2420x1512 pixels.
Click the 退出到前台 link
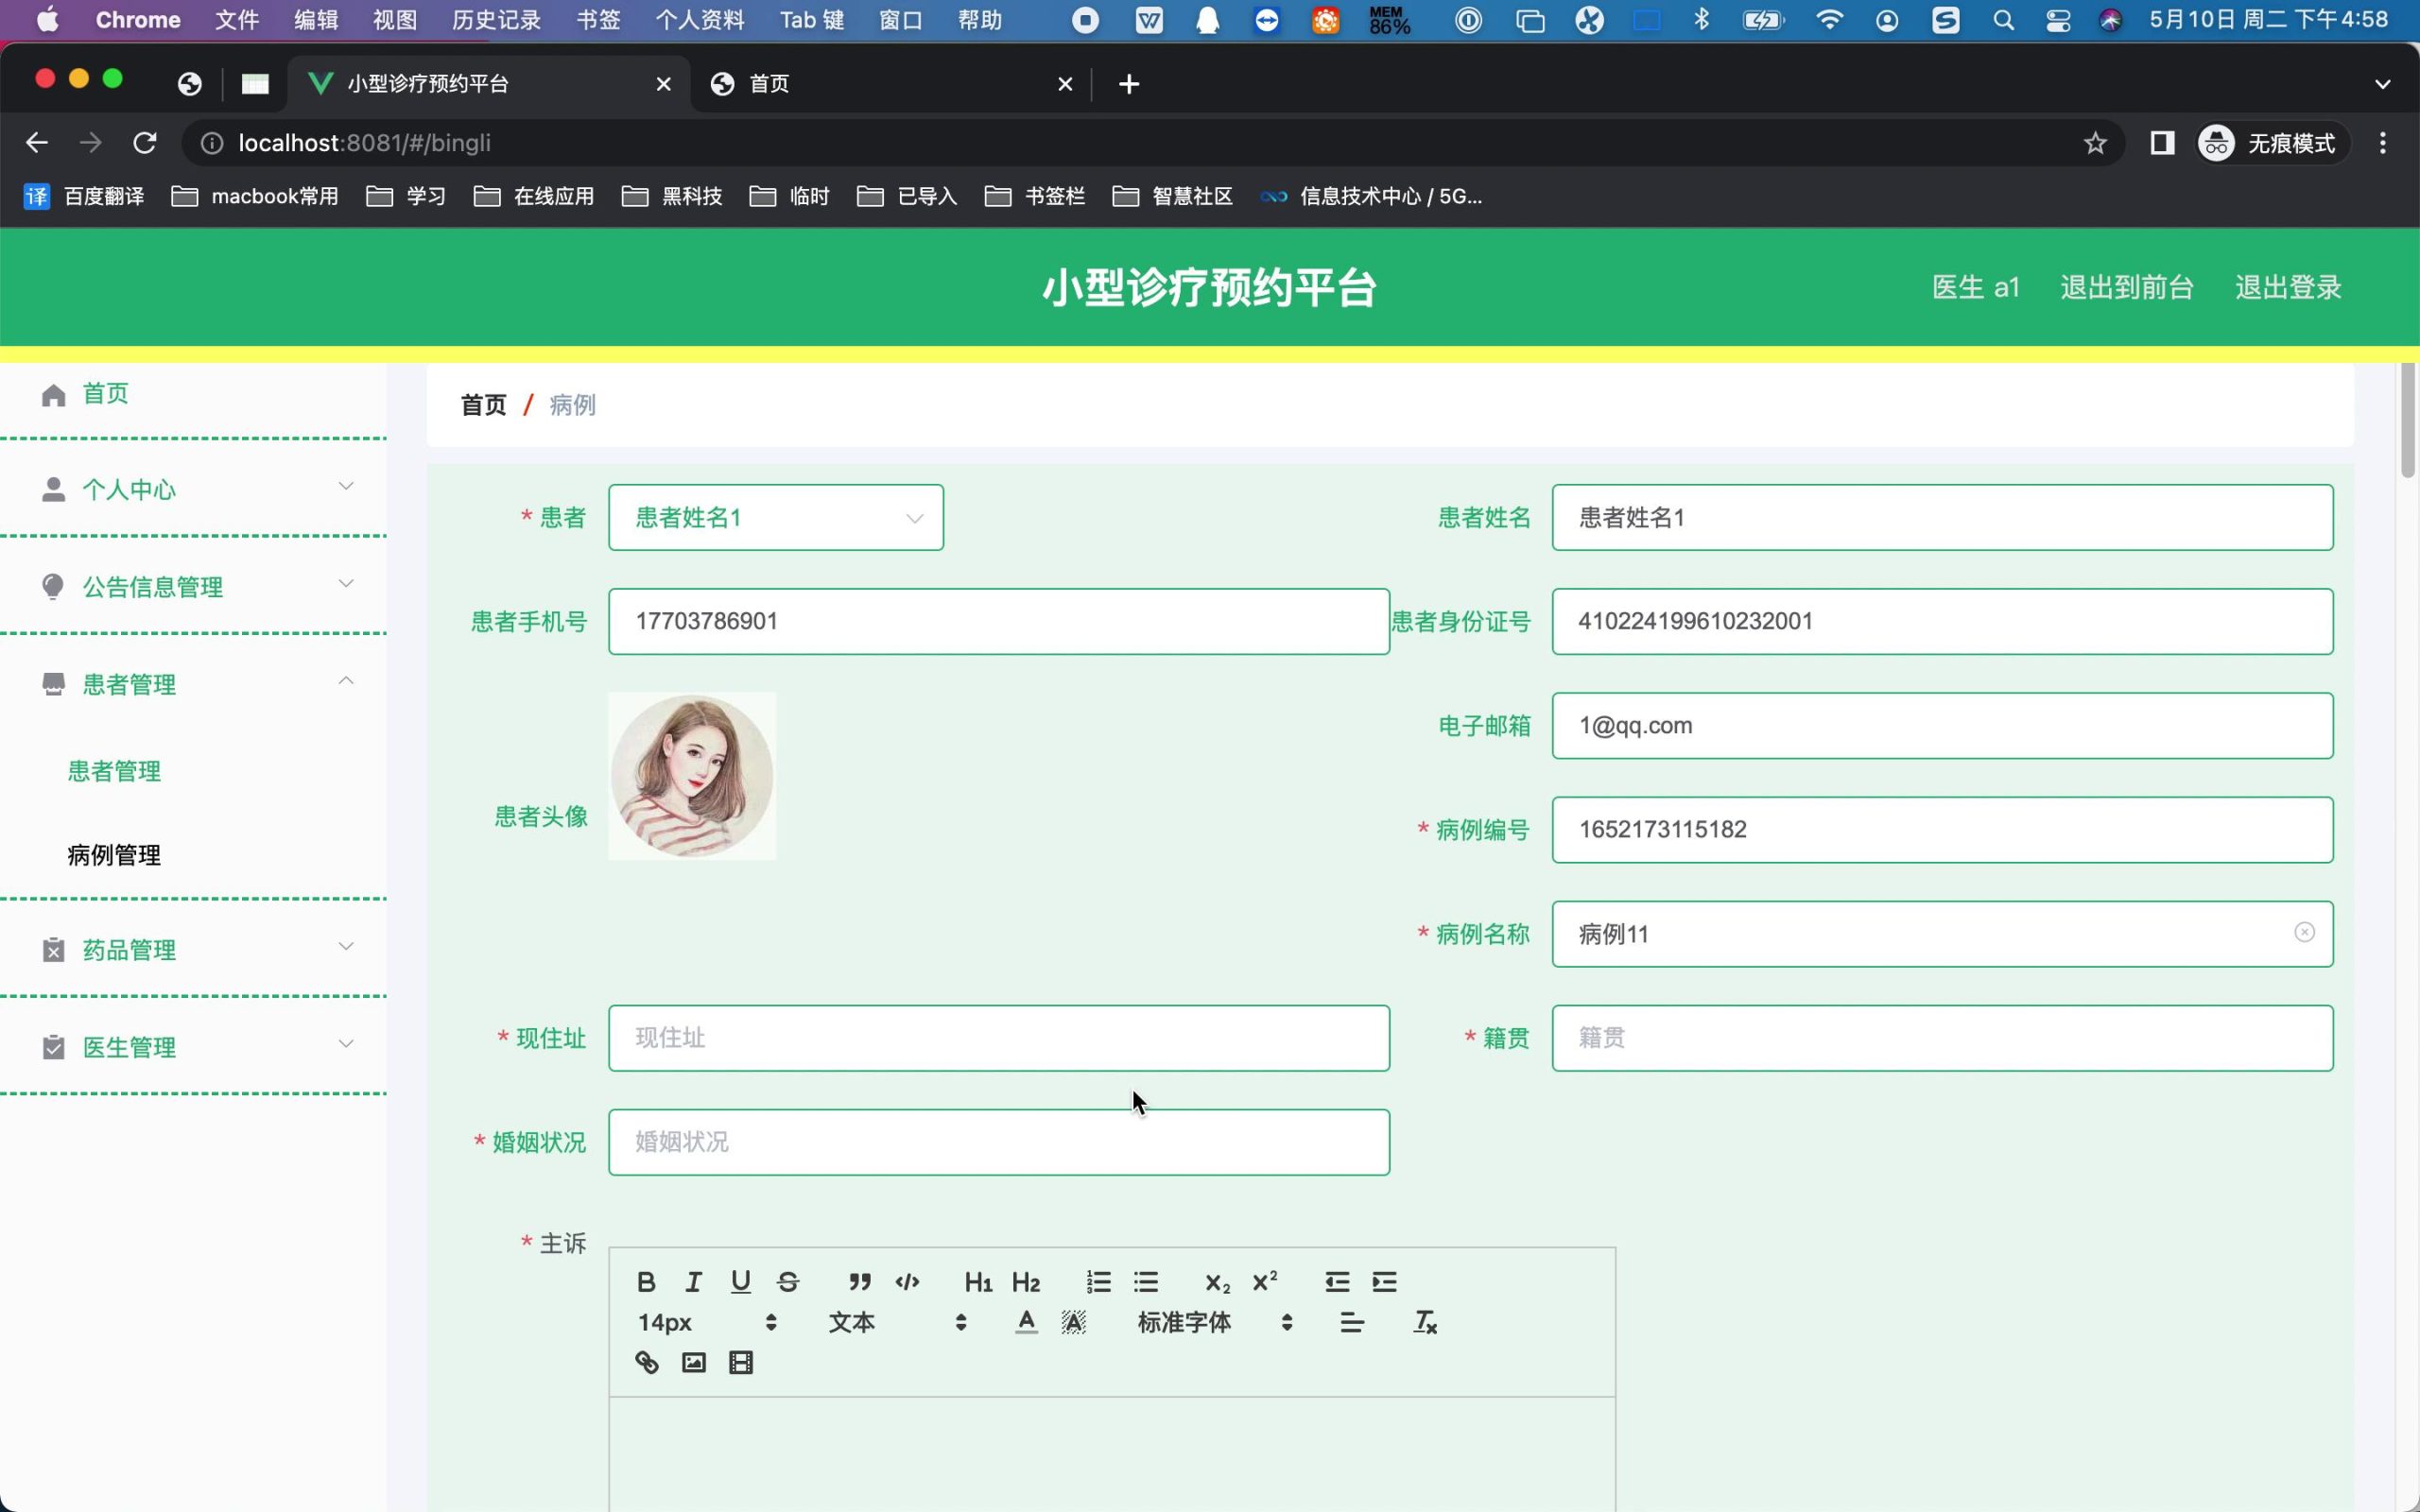pyautogui.click(x=2126, y=288)
